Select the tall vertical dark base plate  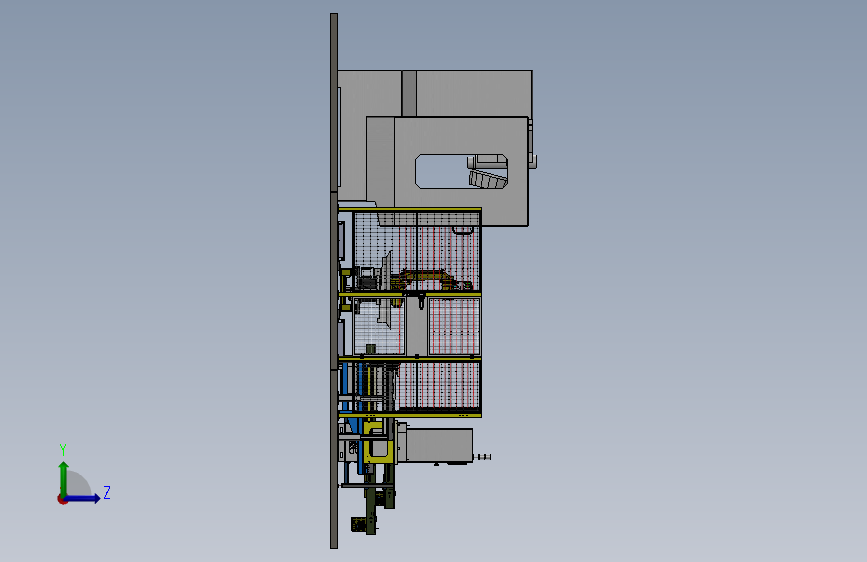(334, 281)
